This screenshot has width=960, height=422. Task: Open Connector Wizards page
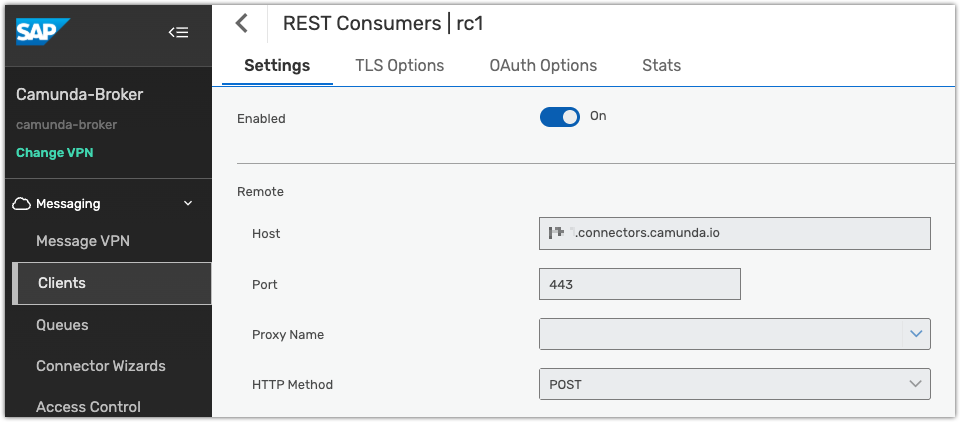coord(101,366)
